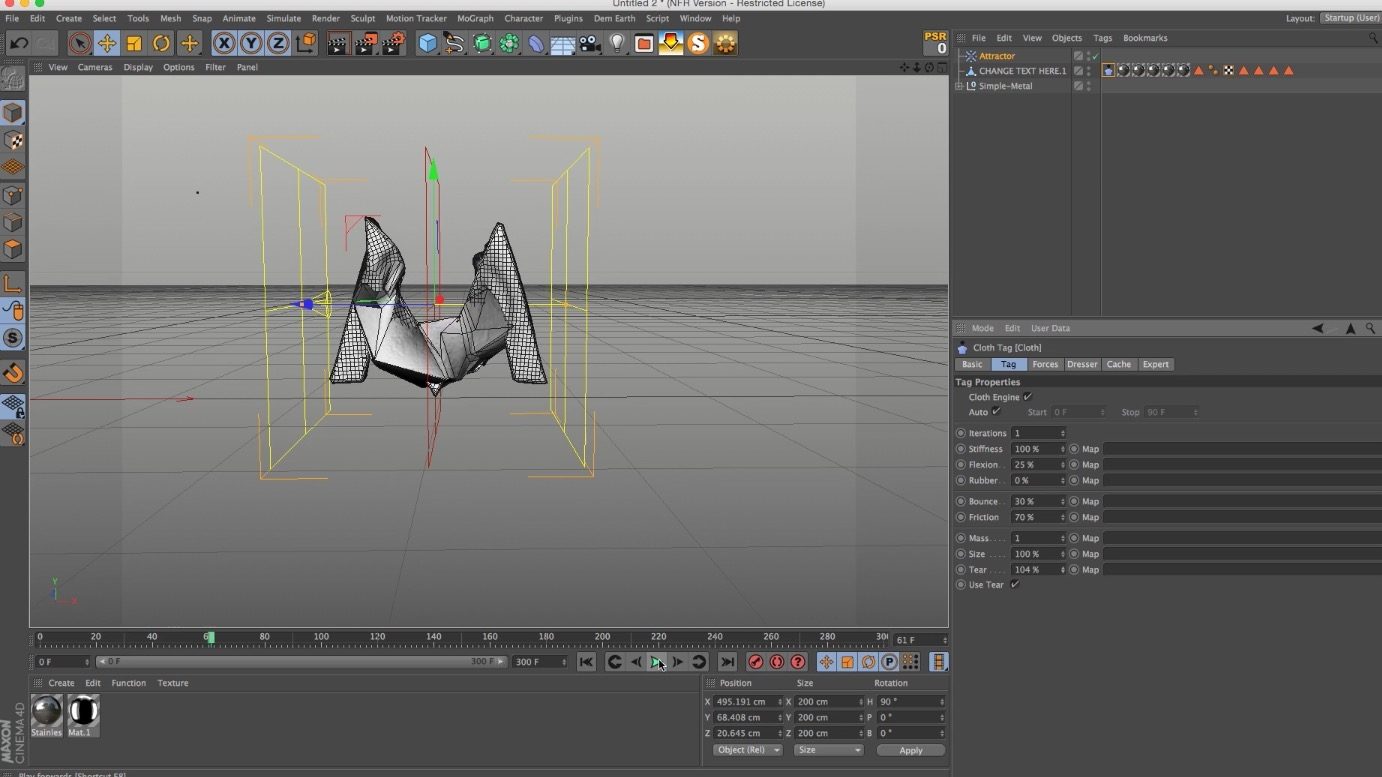Viewport: 1382px width, 777px height.
Task: Toggle the X axis lock
Action: point(224,43)
